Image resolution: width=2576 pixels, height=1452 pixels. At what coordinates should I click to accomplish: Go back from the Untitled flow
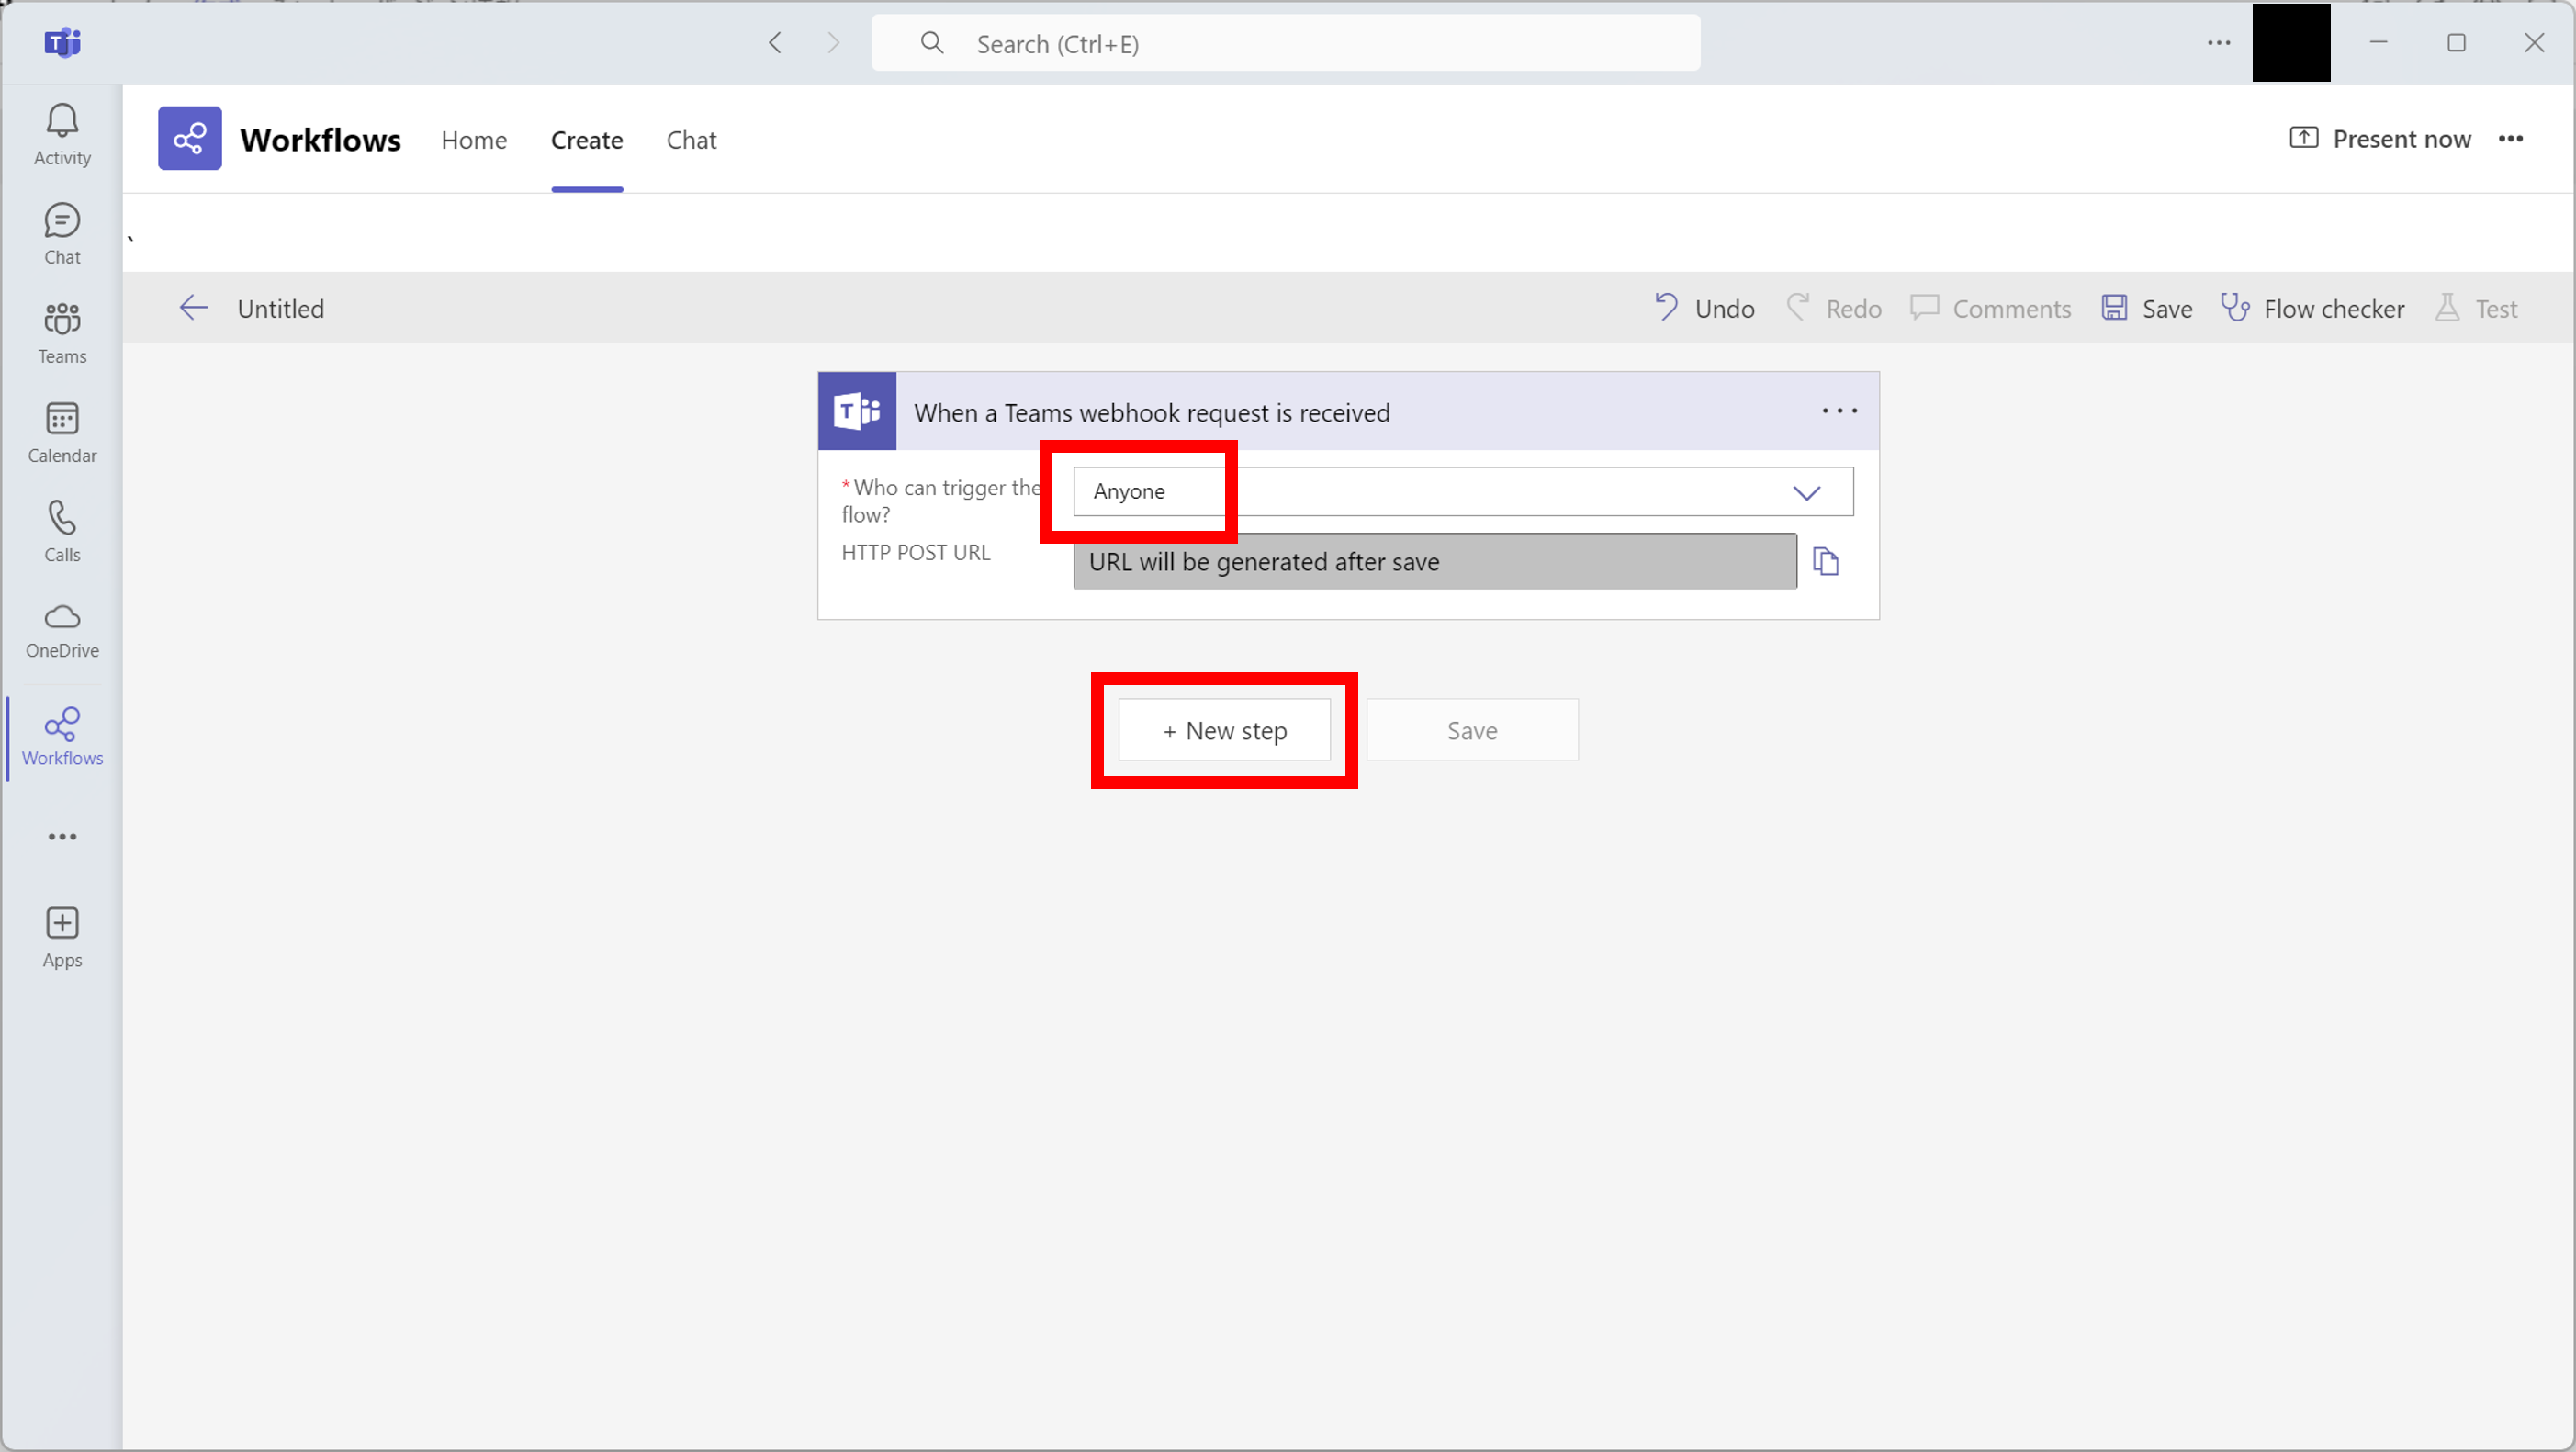193,308
